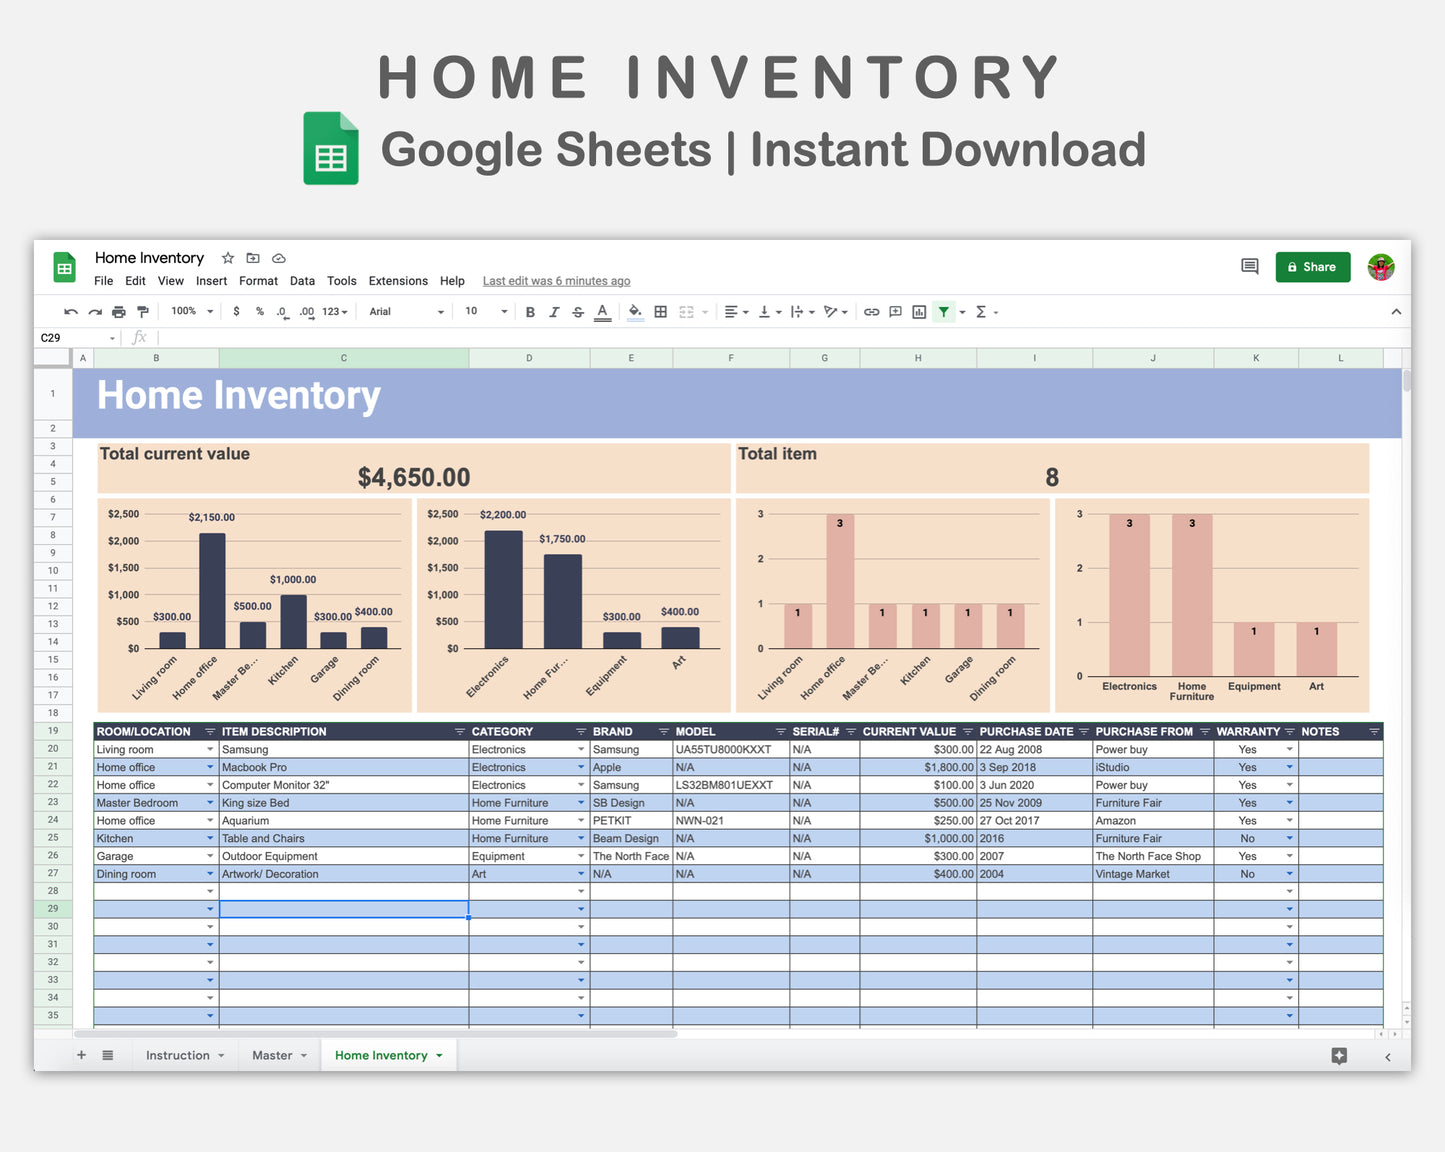This screenshot has width=1445, height=1152.
Task: Click the Text color swatch icon
Action: click(x=602, y=311)
